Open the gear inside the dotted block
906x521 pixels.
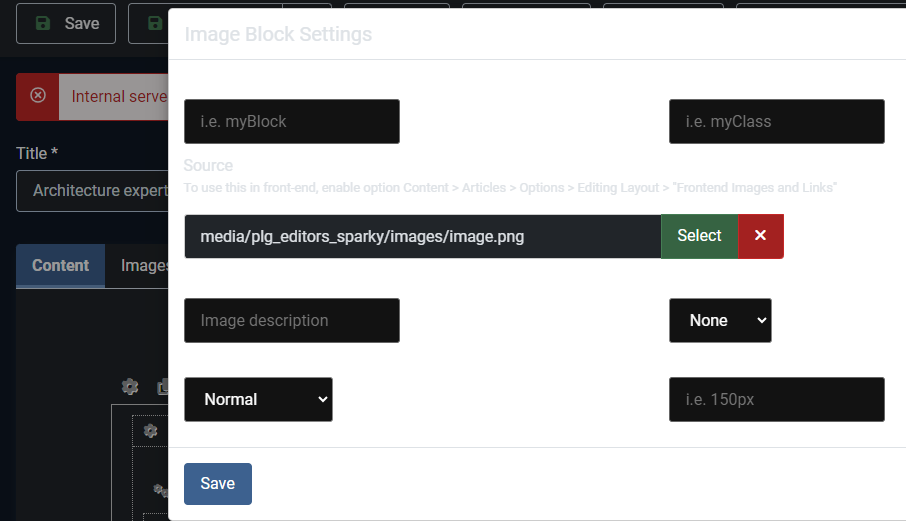point(150,430)
